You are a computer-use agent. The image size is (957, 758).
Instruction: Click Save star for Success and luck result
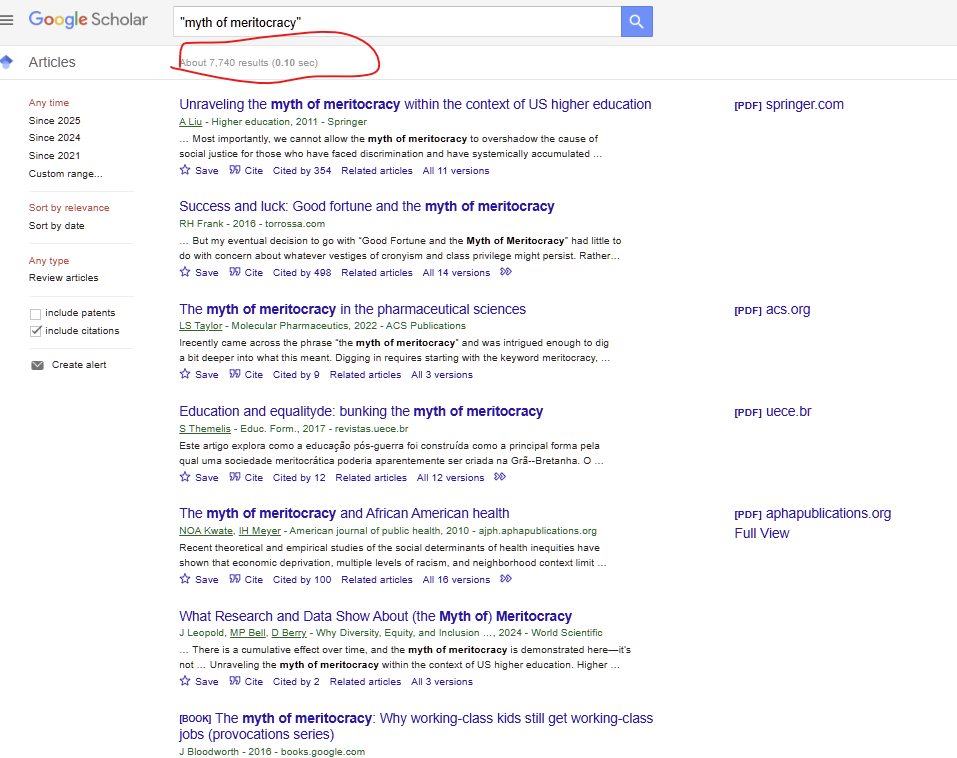coord(185,272)
